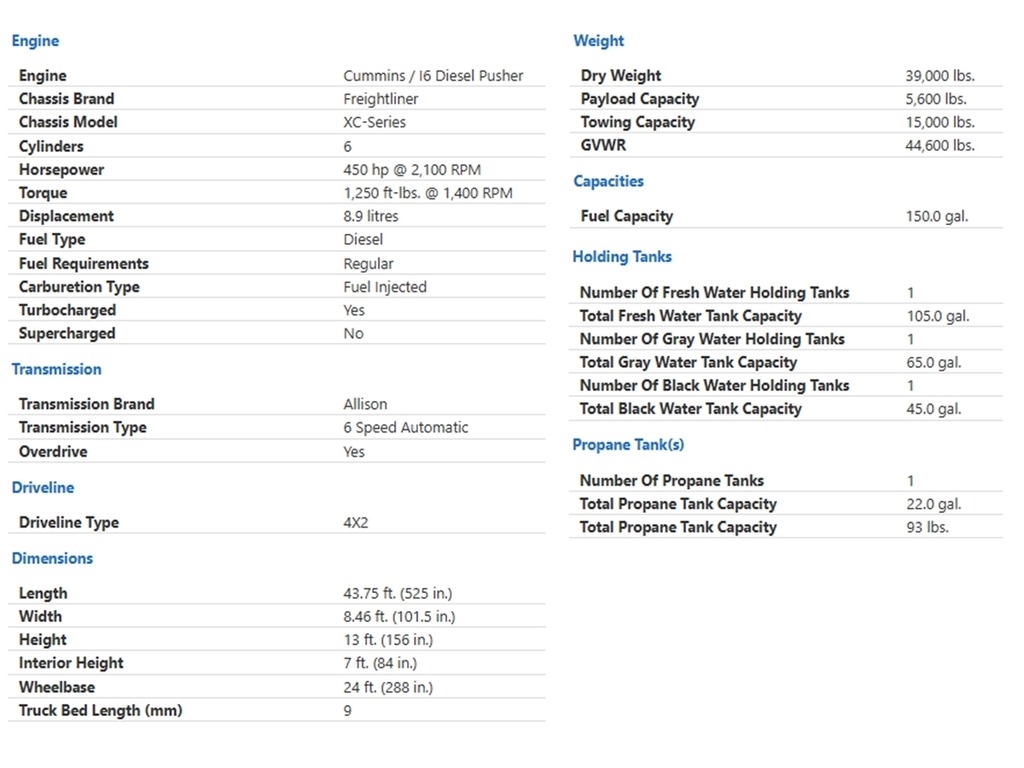The width and height of the screenshot is (1024, 768).
Task: Click the 'Fuel Type' label
Action: coord(52,240)
